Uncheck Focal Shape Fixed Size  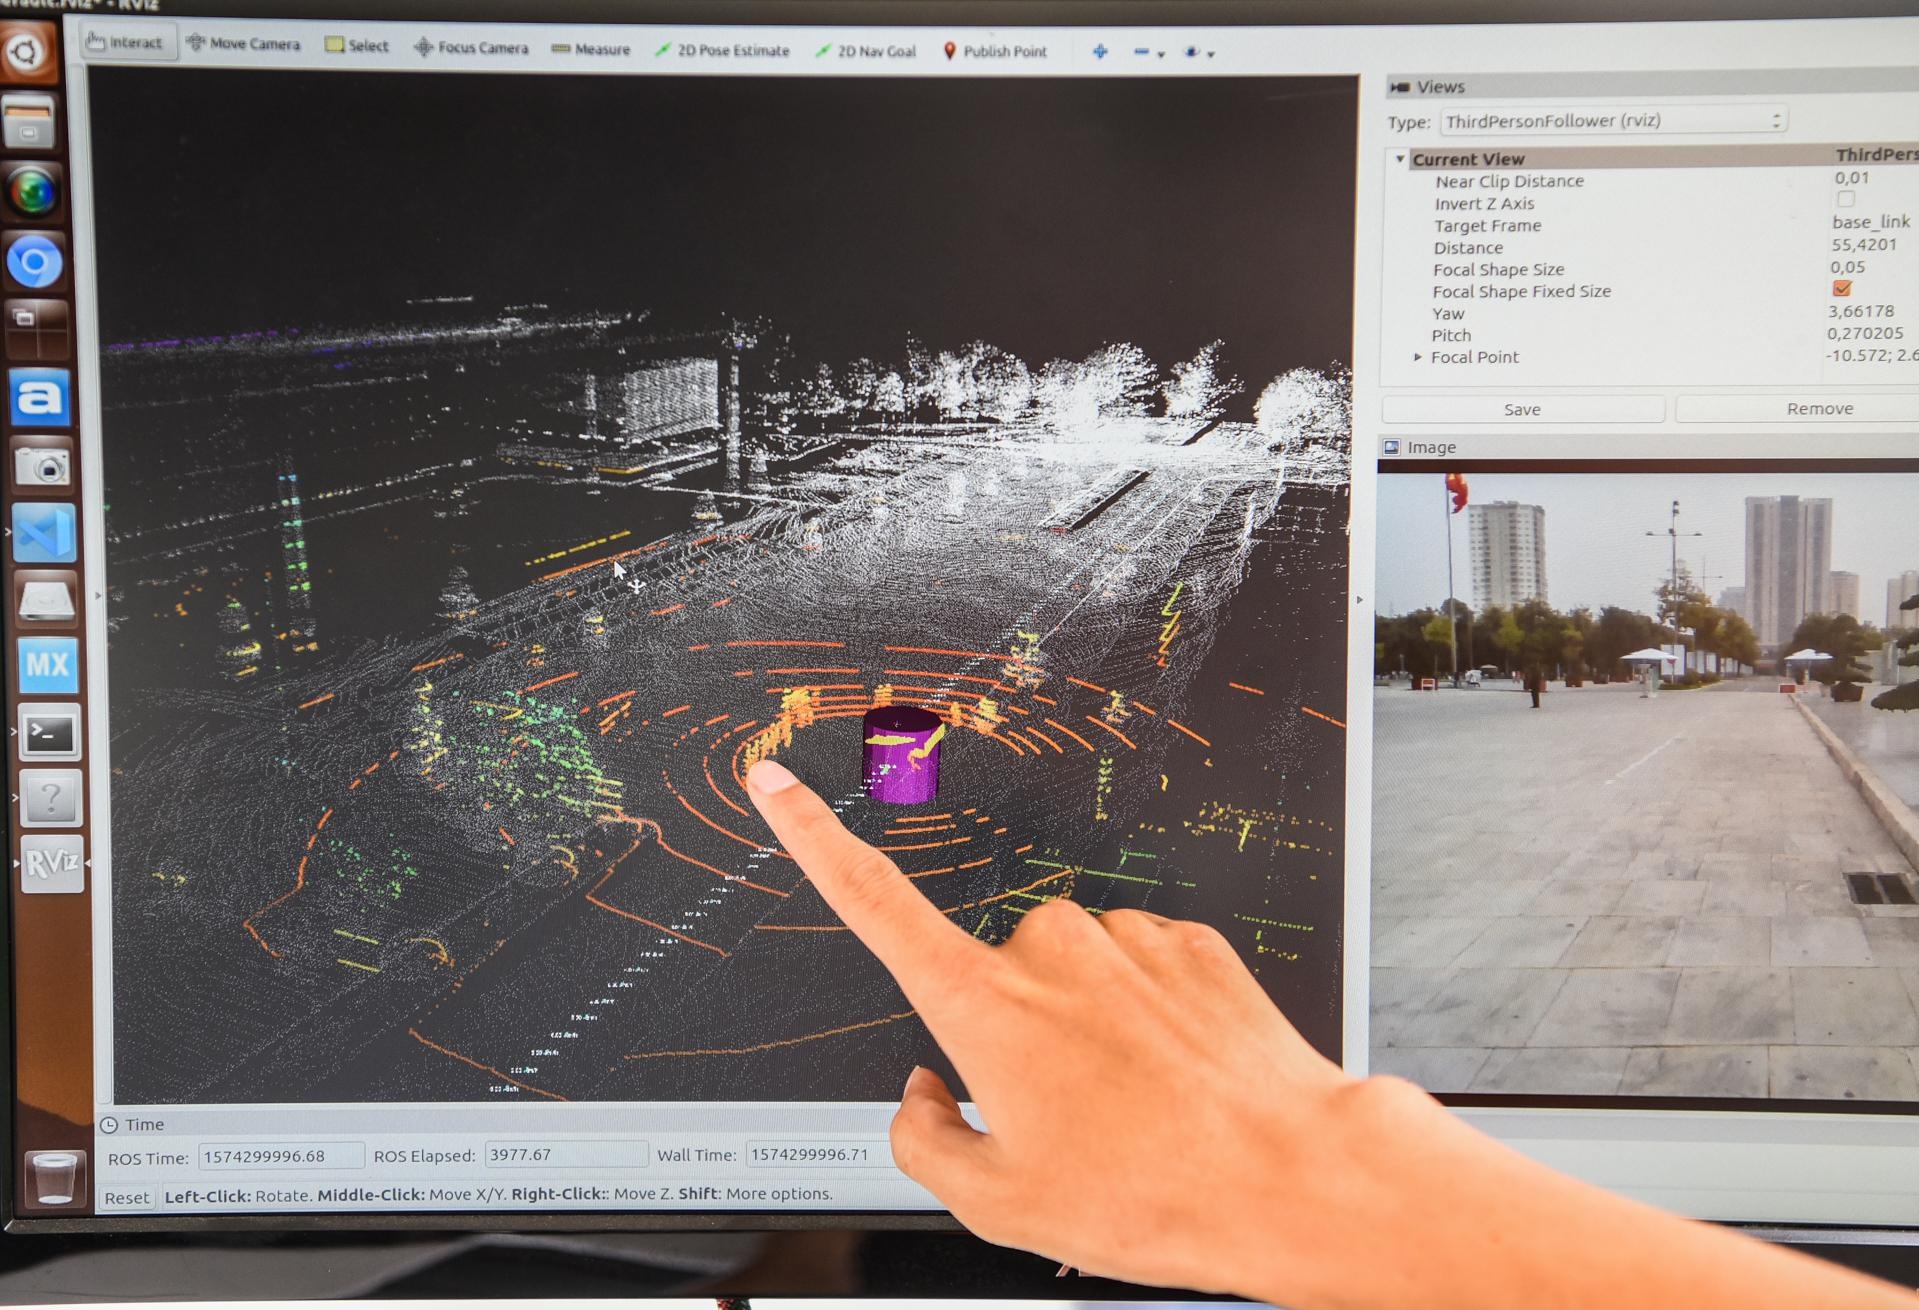[x=1842, y=289]
